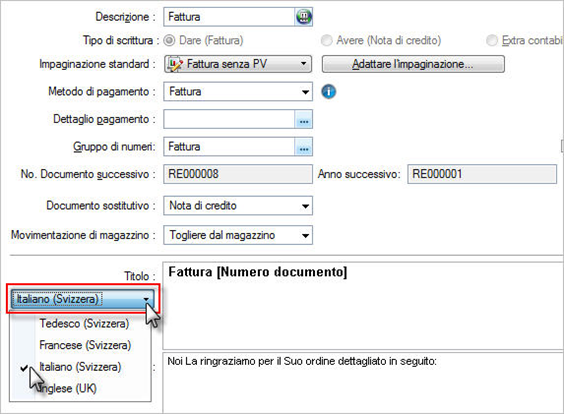Choose Inglese (UK) from the language list
This screenshot has width=564, height=414.
[68, 388]
